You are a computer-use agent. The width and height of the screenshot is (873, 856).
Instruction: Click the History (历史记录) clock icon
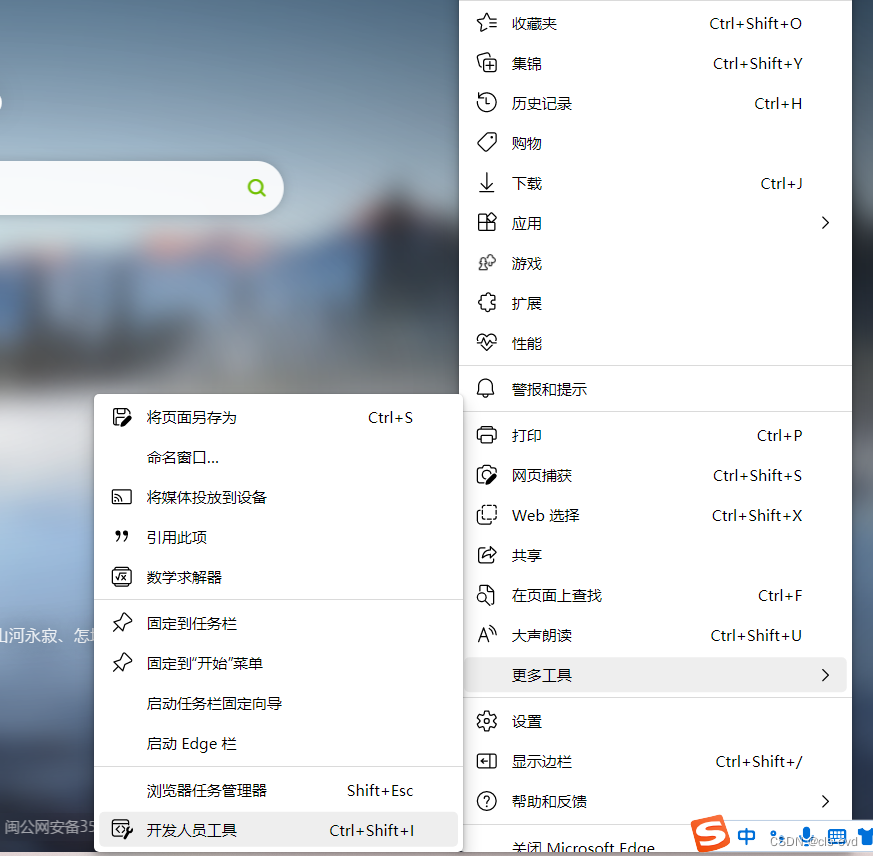pos(487,103)
